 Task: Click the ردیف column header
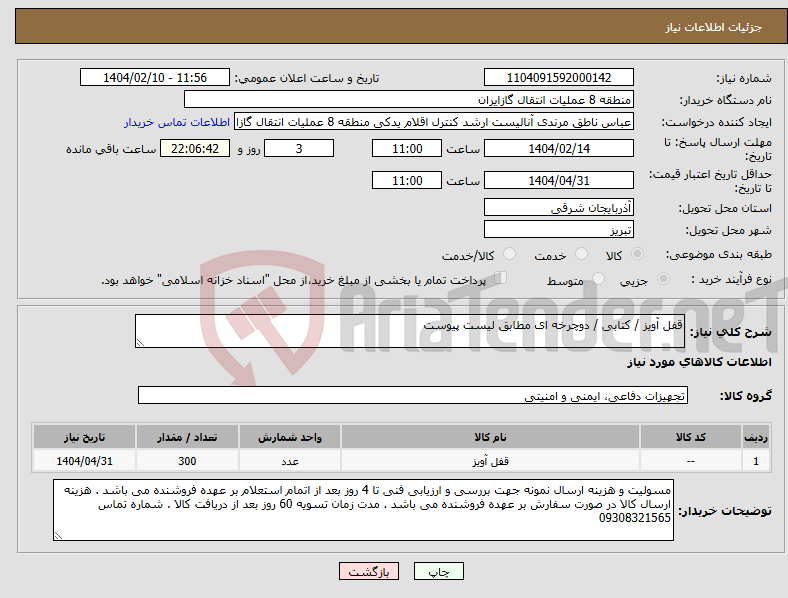tap(756, 437)
